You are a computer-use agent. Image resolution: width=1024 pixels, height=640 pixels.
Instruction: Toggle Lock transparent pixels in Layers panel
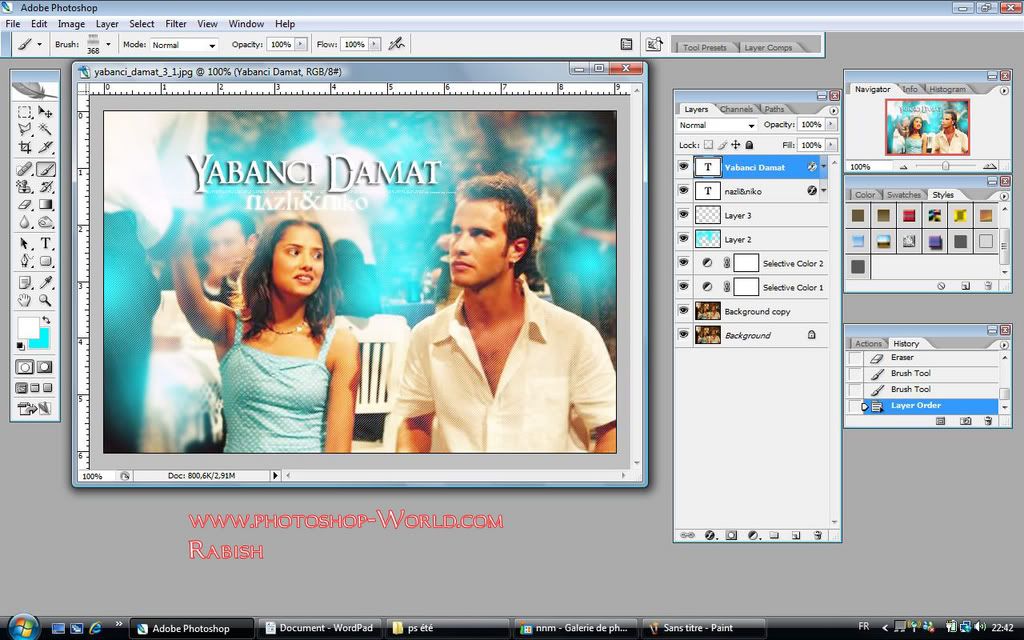pyautogui.click(x=709, y=145)
